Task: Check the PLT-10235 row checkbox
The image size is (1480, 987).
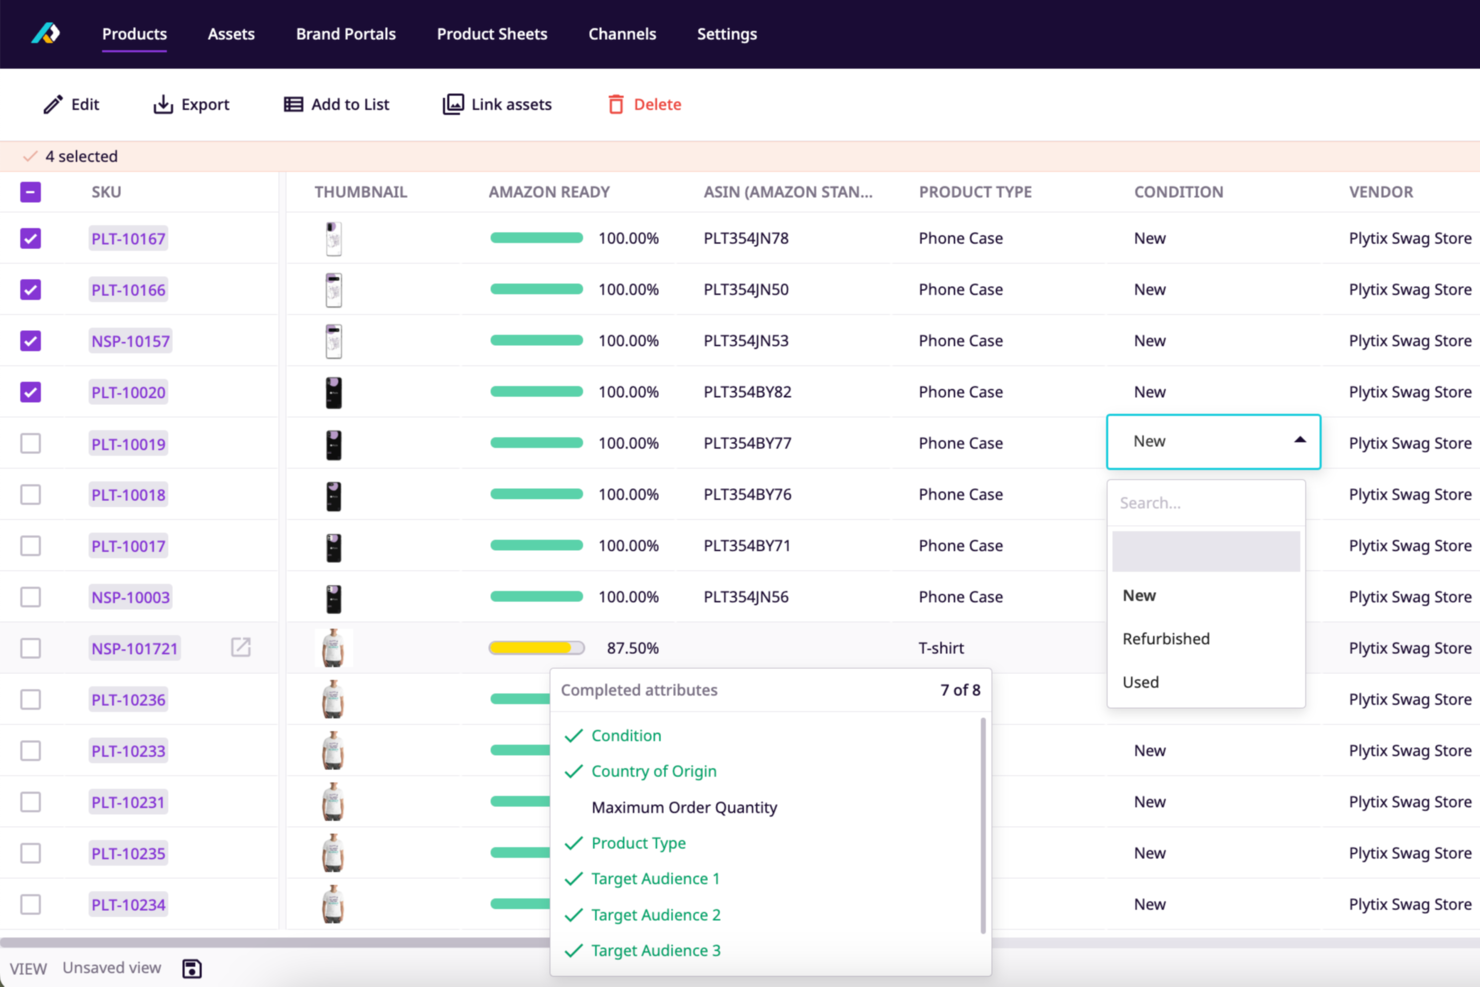Action: point(31,853)
